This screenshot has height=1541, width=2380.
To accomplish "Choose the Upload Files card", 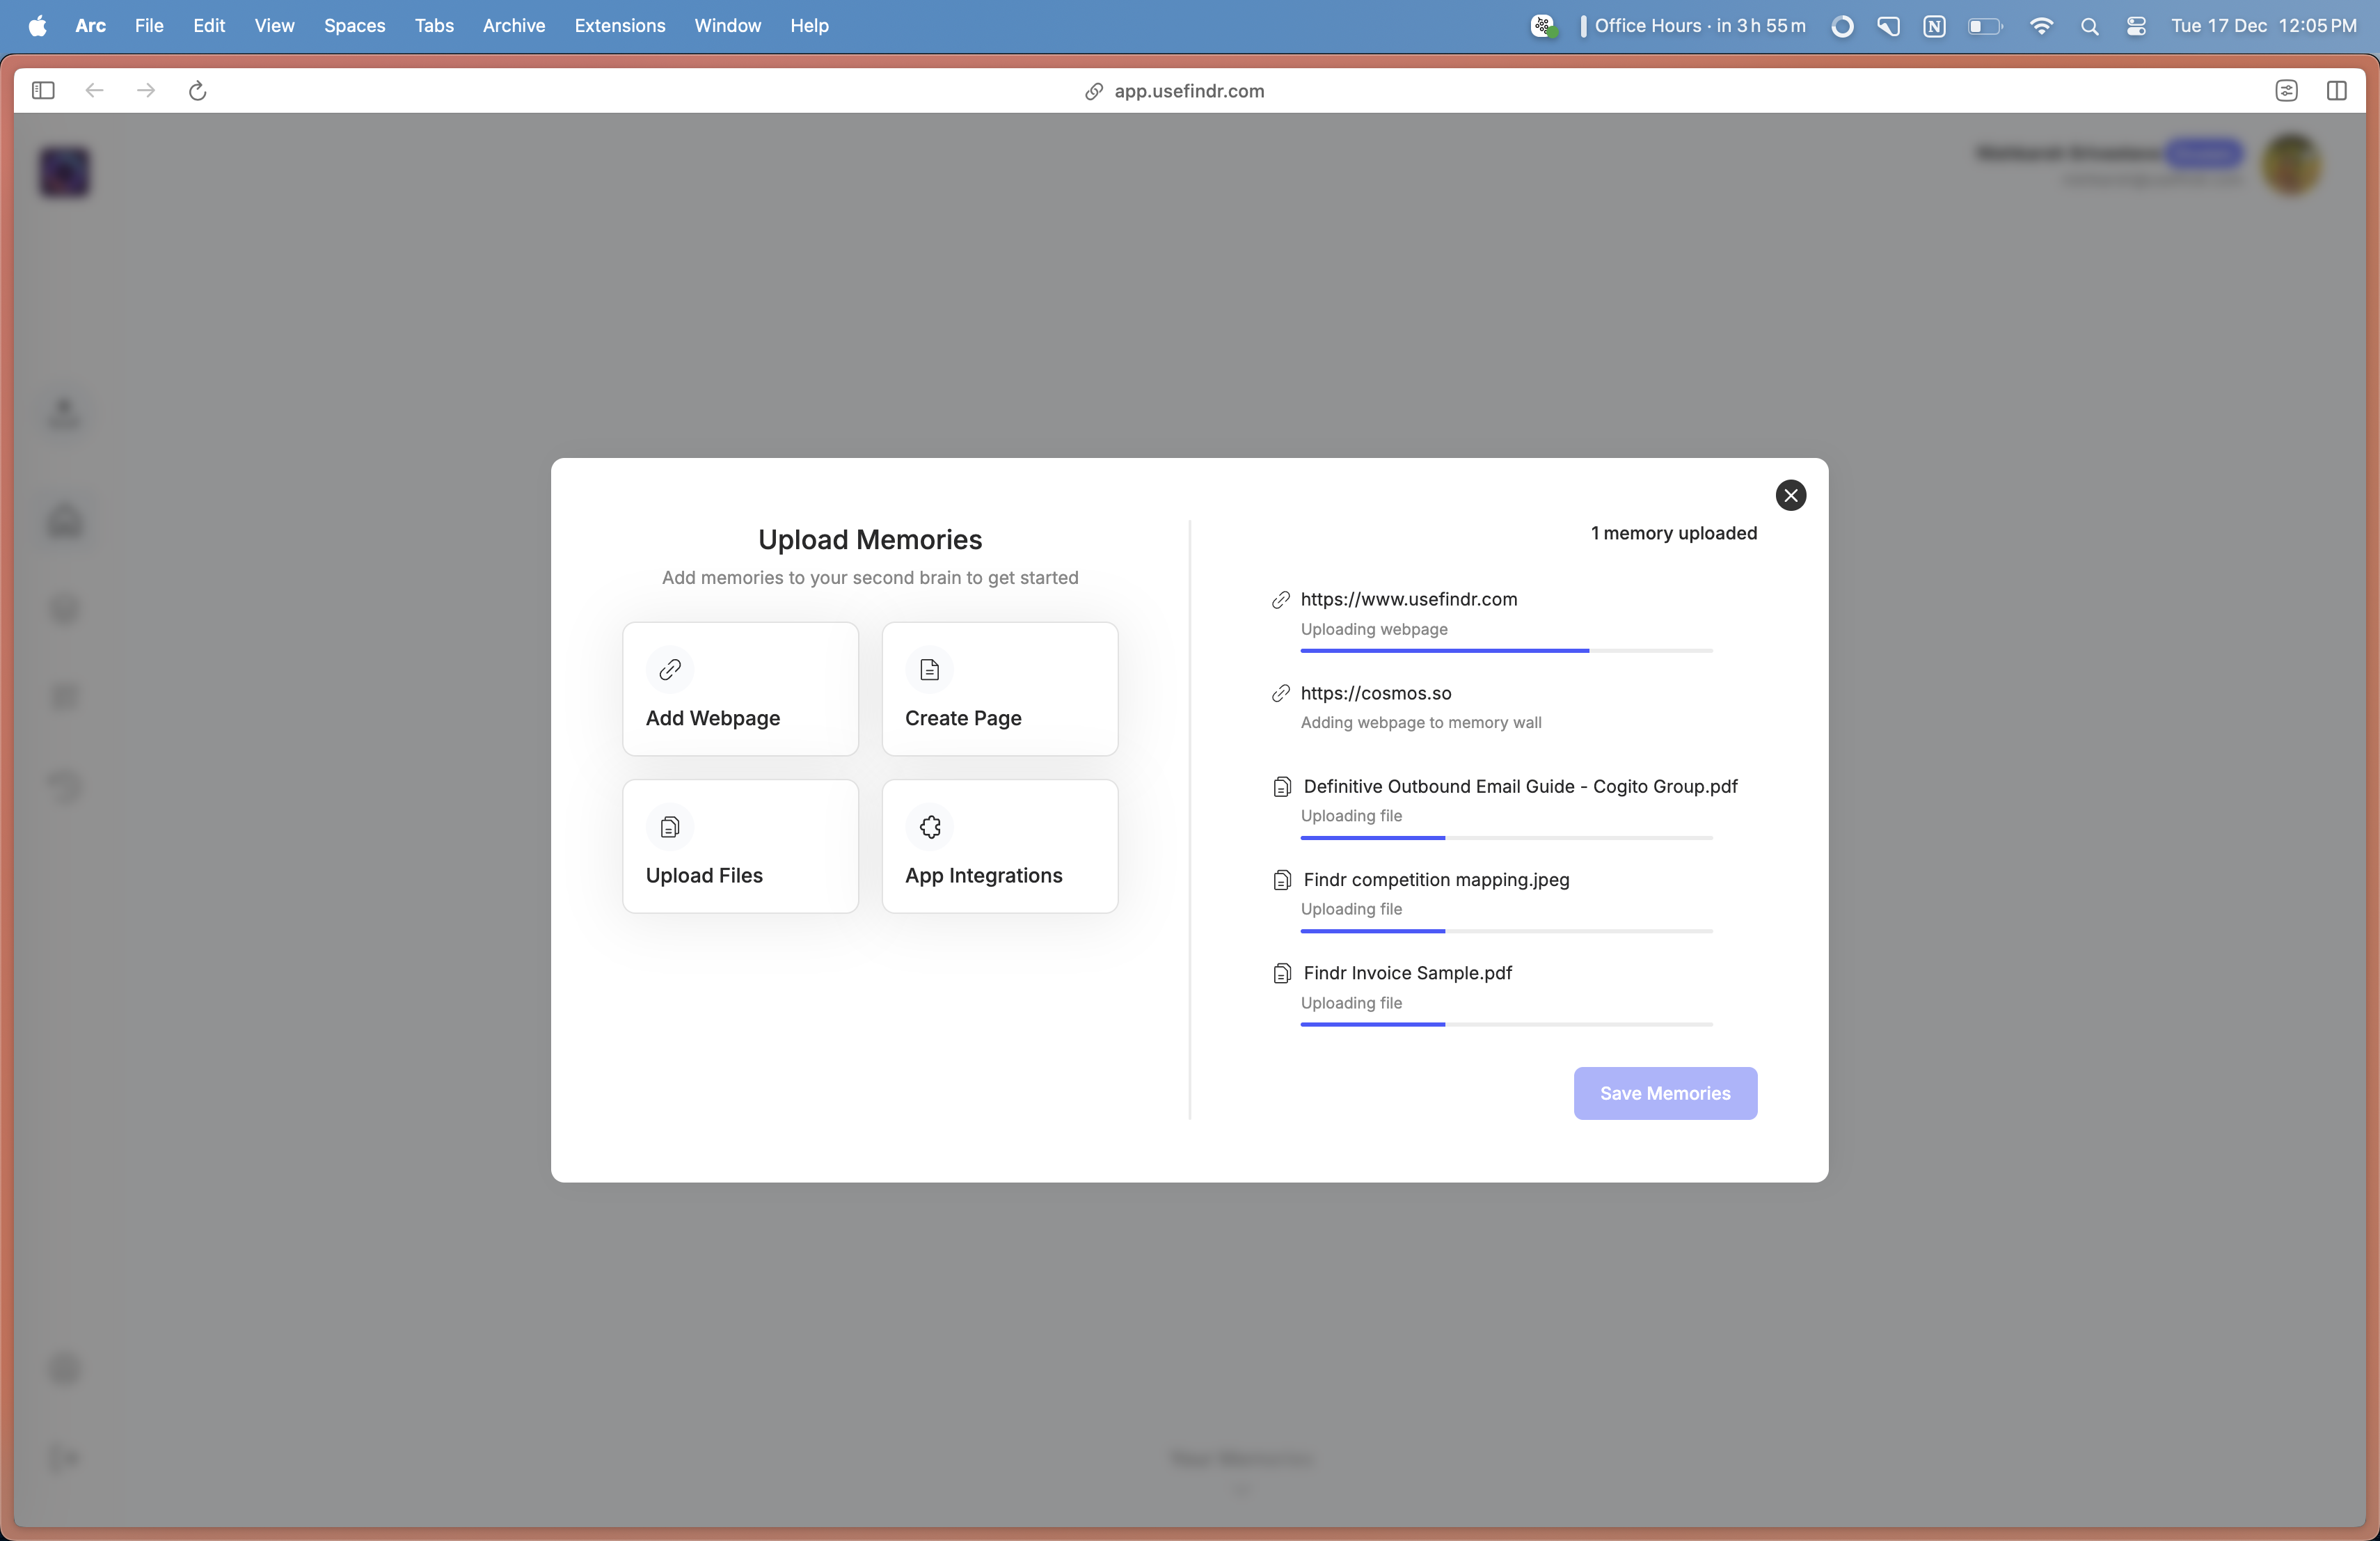I will pos(740,846).
